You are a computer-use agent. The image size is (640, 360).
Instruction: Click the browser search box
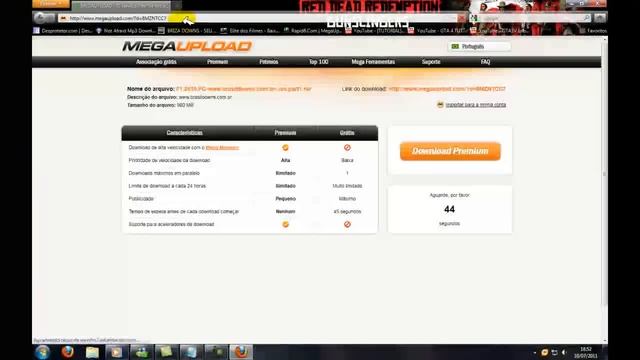(x=529, y=18)
